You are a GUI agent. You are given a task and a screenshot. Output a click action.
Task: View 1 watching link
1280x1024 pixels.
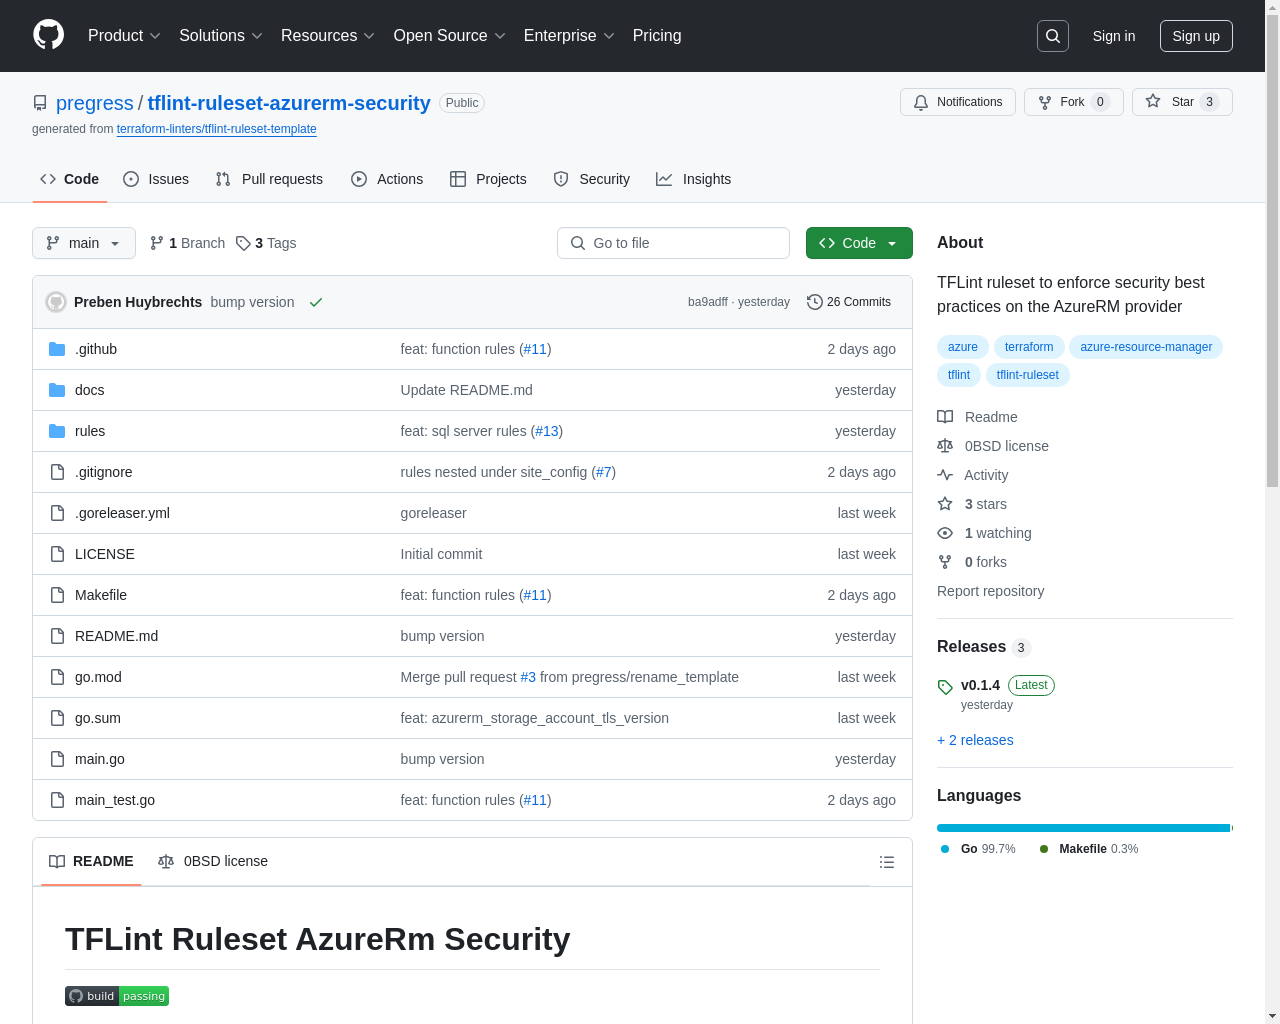tap(984, 533)
